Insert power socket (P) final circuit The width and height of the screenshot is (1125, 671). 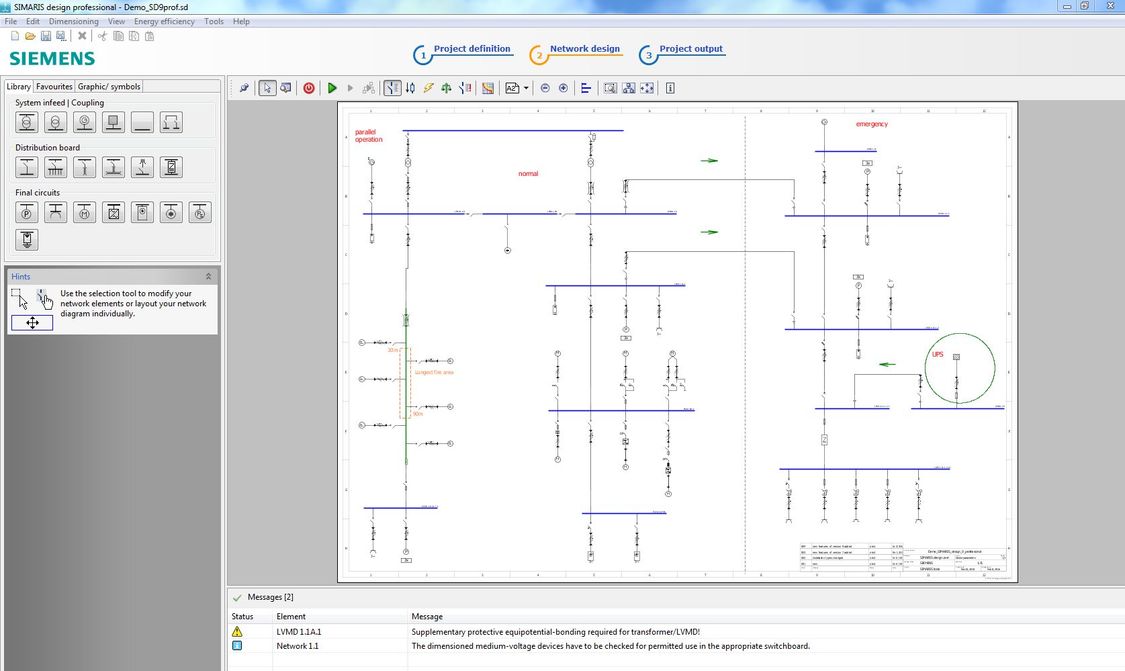coord(27,212)
